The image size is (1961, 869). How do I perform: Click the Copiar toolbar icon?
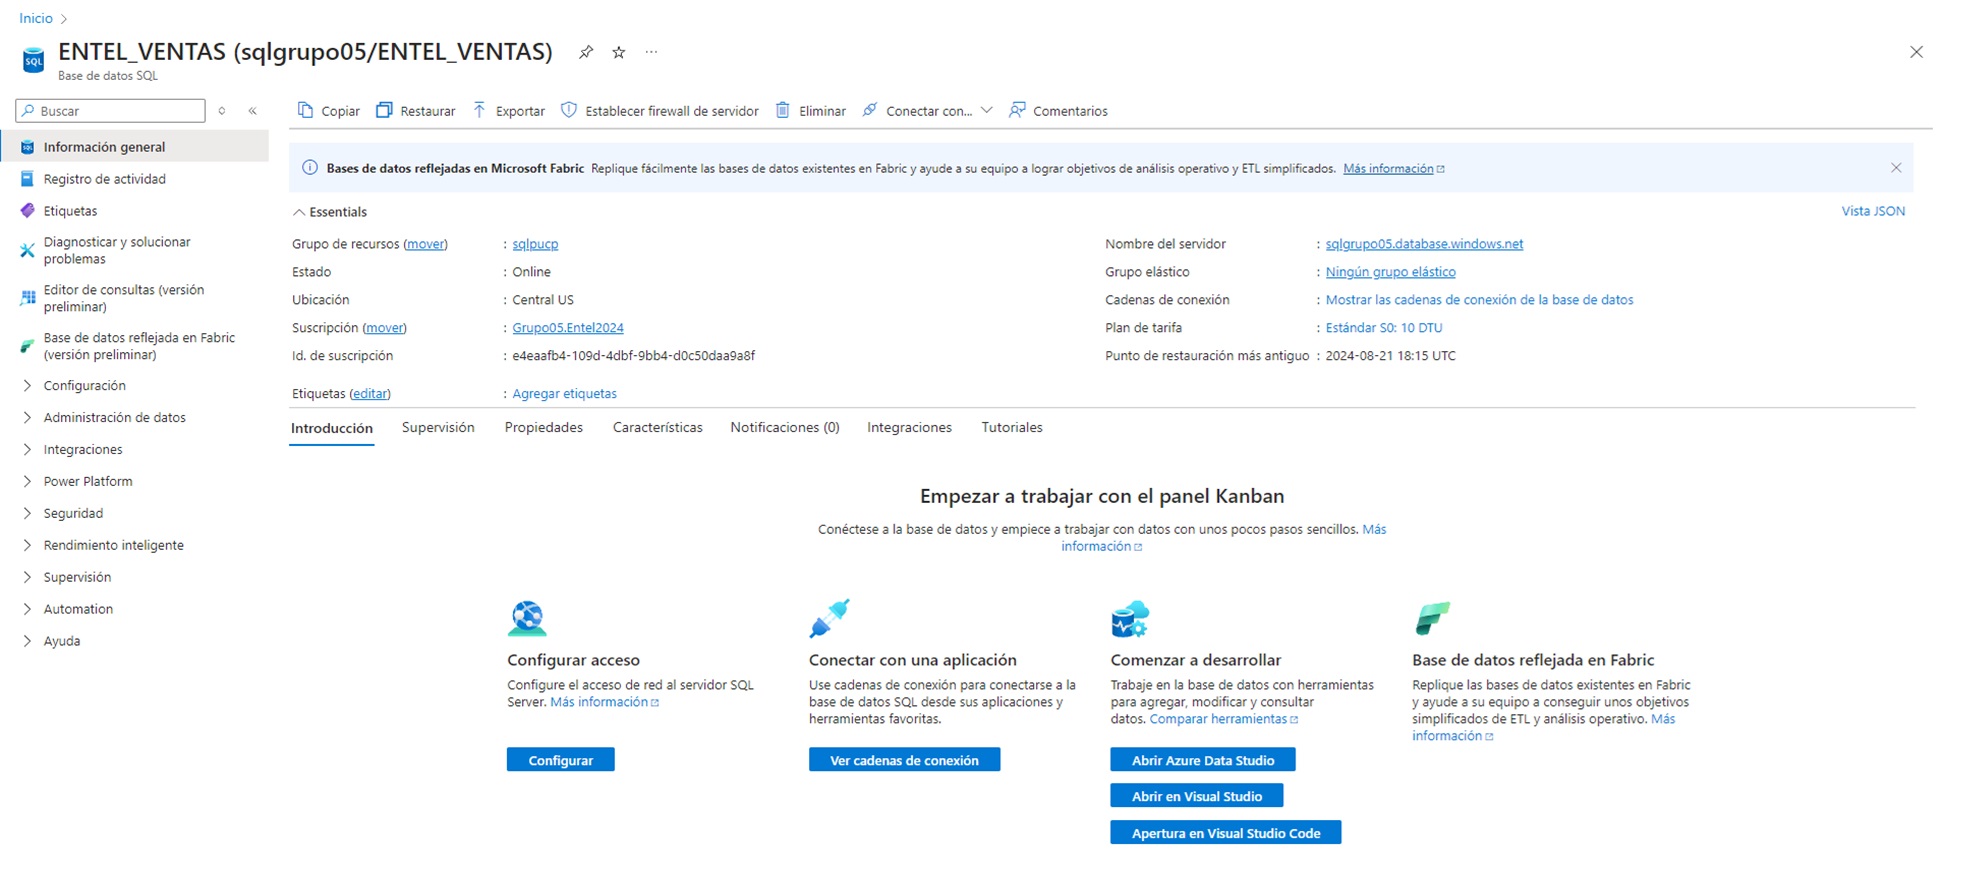tap(306, 111)
